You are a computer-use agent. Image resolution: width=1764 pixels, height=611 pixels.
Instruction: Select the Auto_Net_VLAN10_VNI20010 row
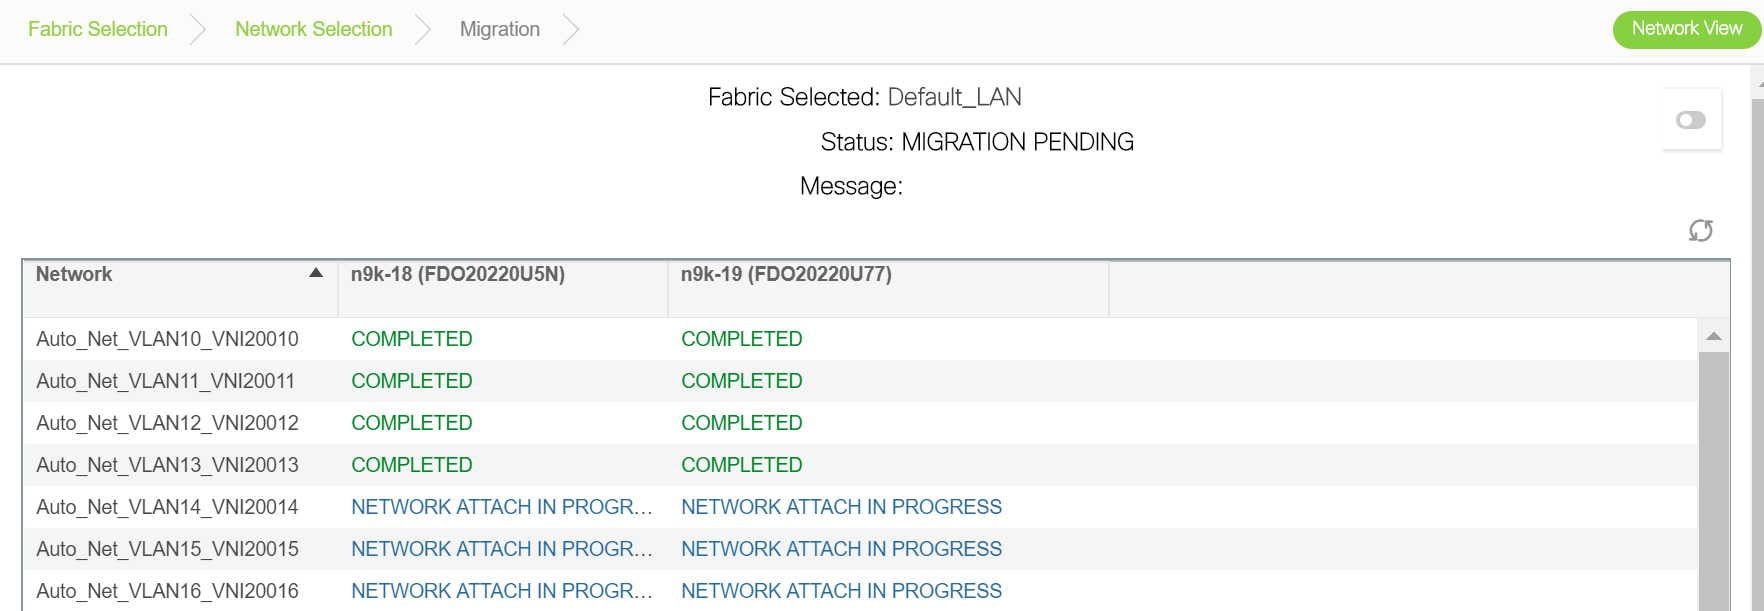coord(860,339)
